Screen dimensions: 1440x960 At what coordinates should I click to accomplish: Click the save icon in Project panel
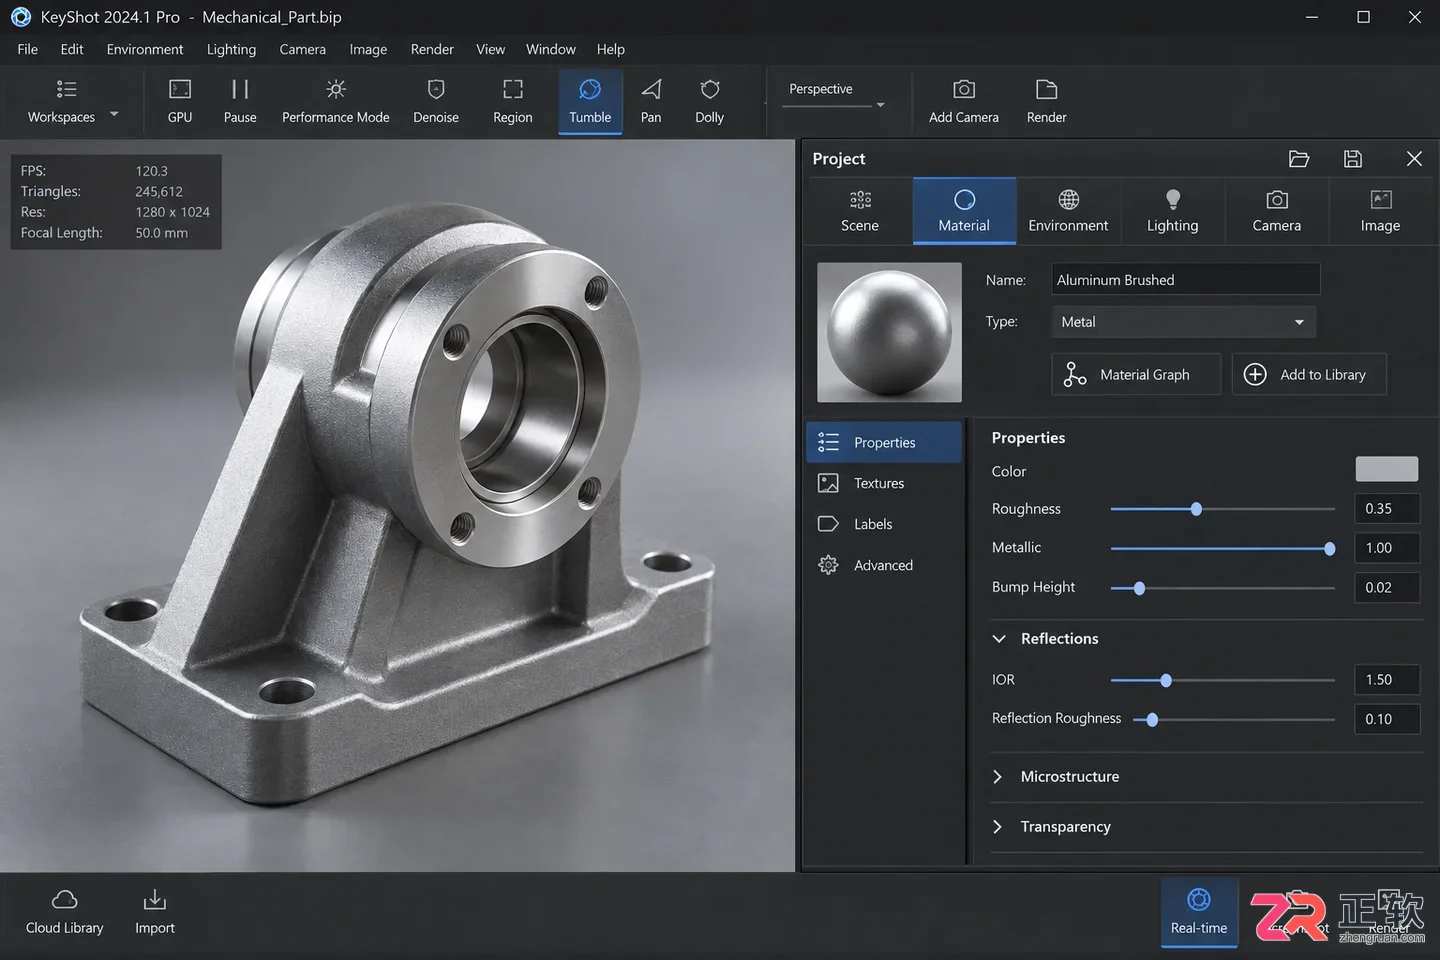pyautogui.click(x=1353, y=159)
